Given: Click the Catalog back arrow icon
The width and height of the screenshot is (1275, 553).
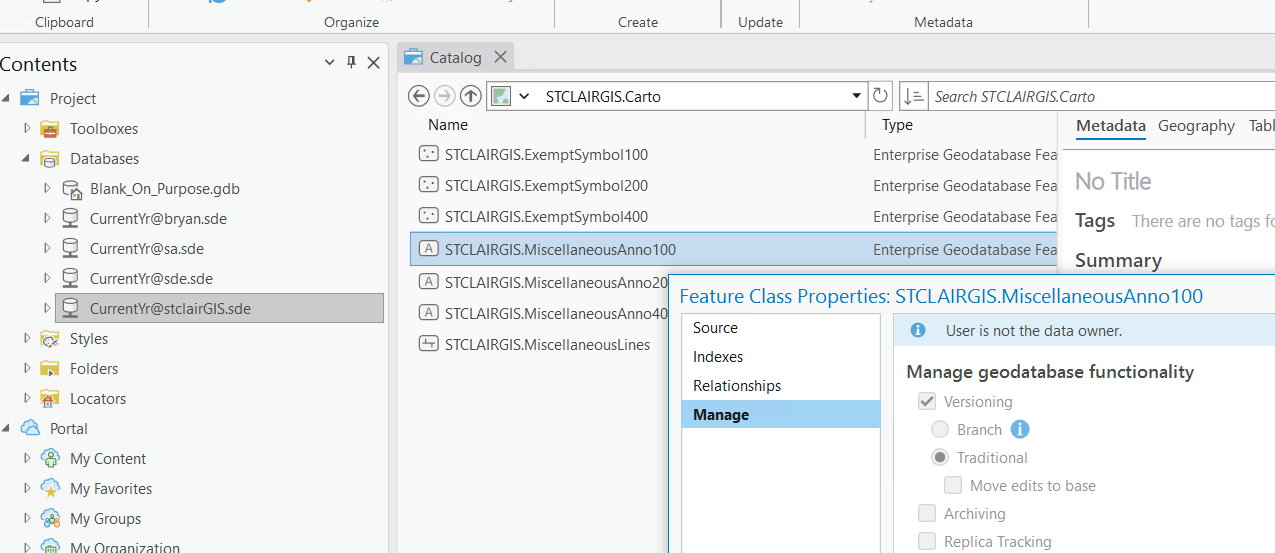Looking at the screenshot, I should [419, 96].
